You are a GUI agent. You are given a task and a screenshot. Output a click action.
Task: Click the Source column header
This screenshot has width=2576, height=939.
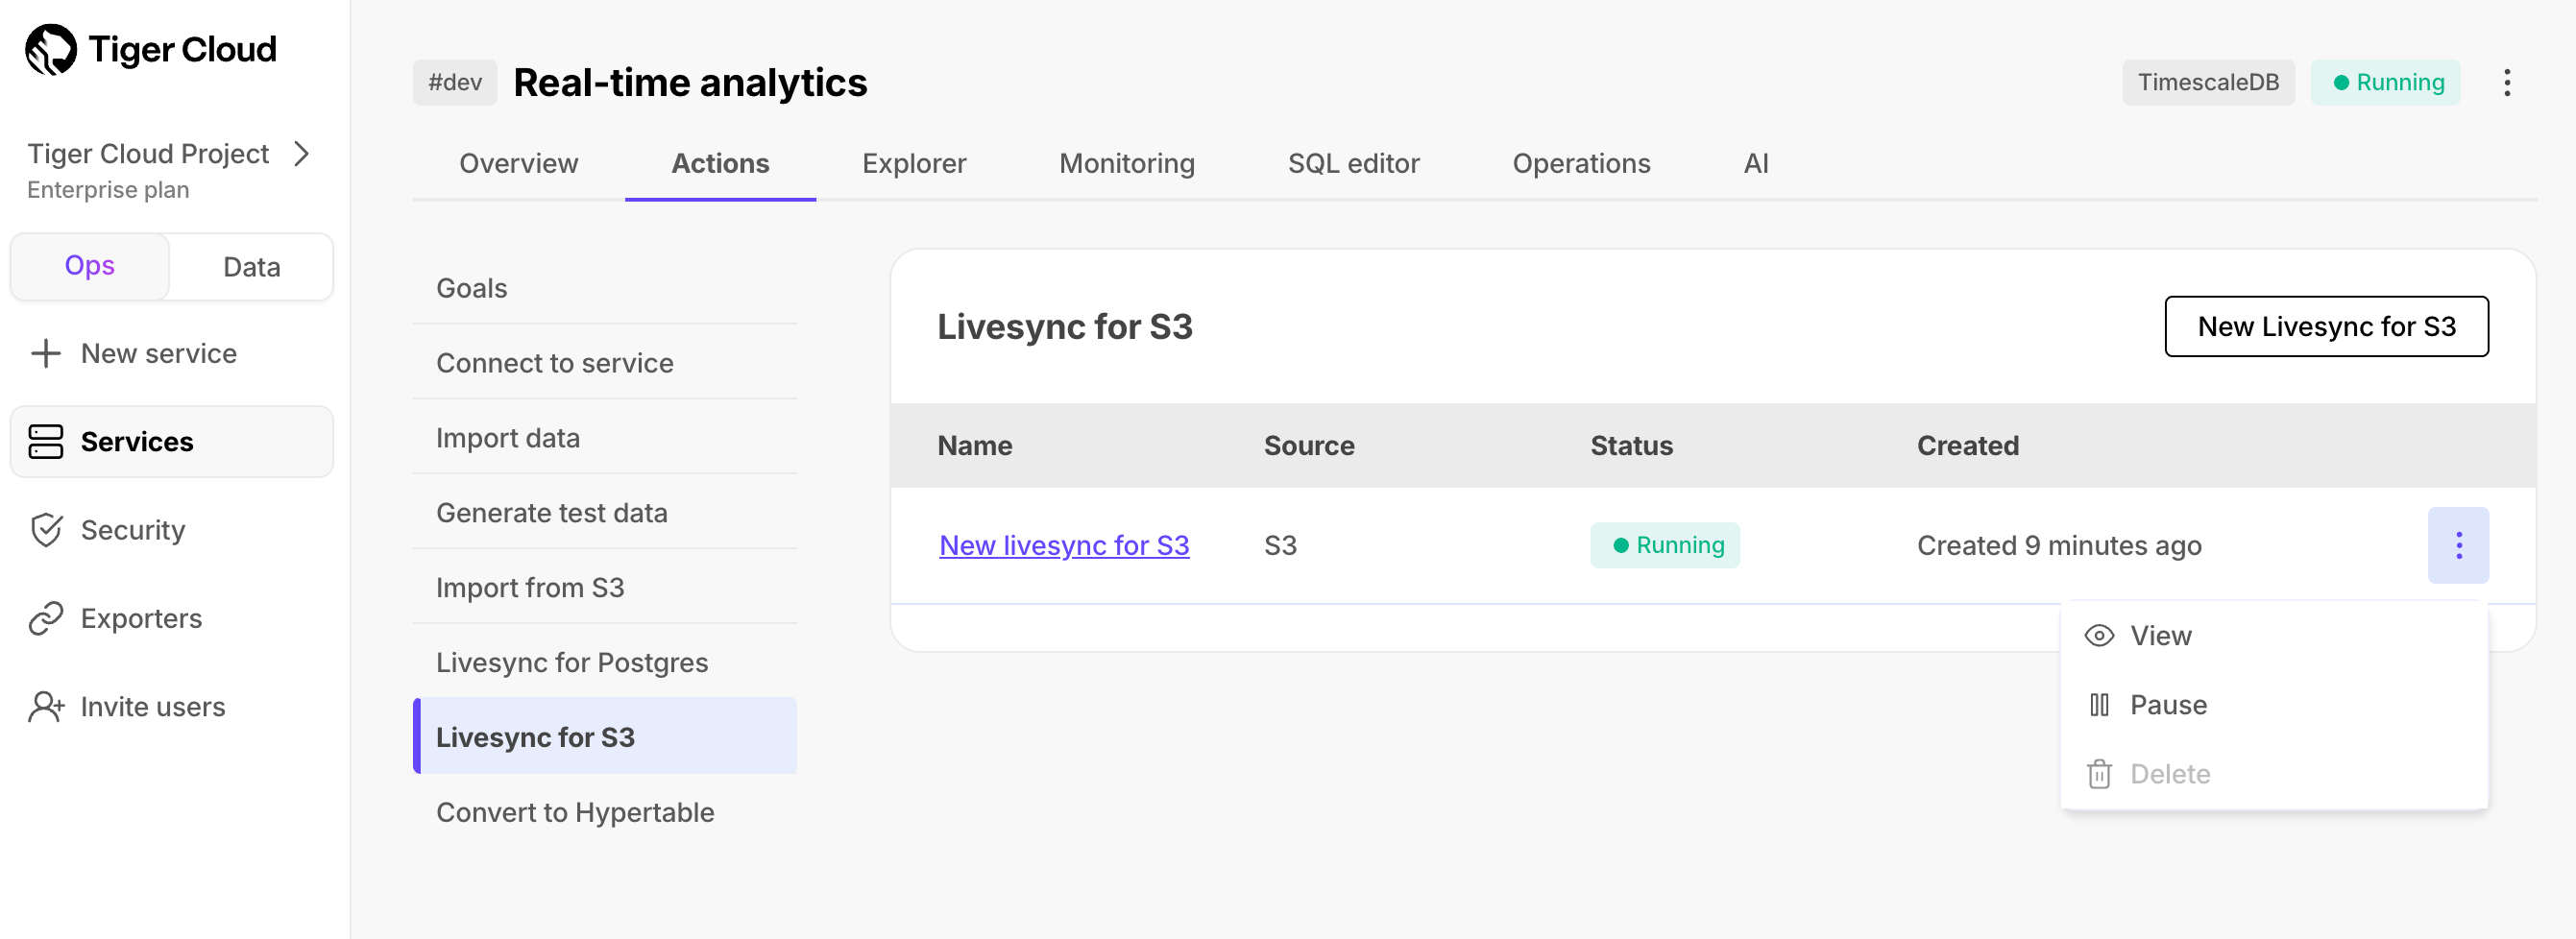click(x=1309, y=445)
